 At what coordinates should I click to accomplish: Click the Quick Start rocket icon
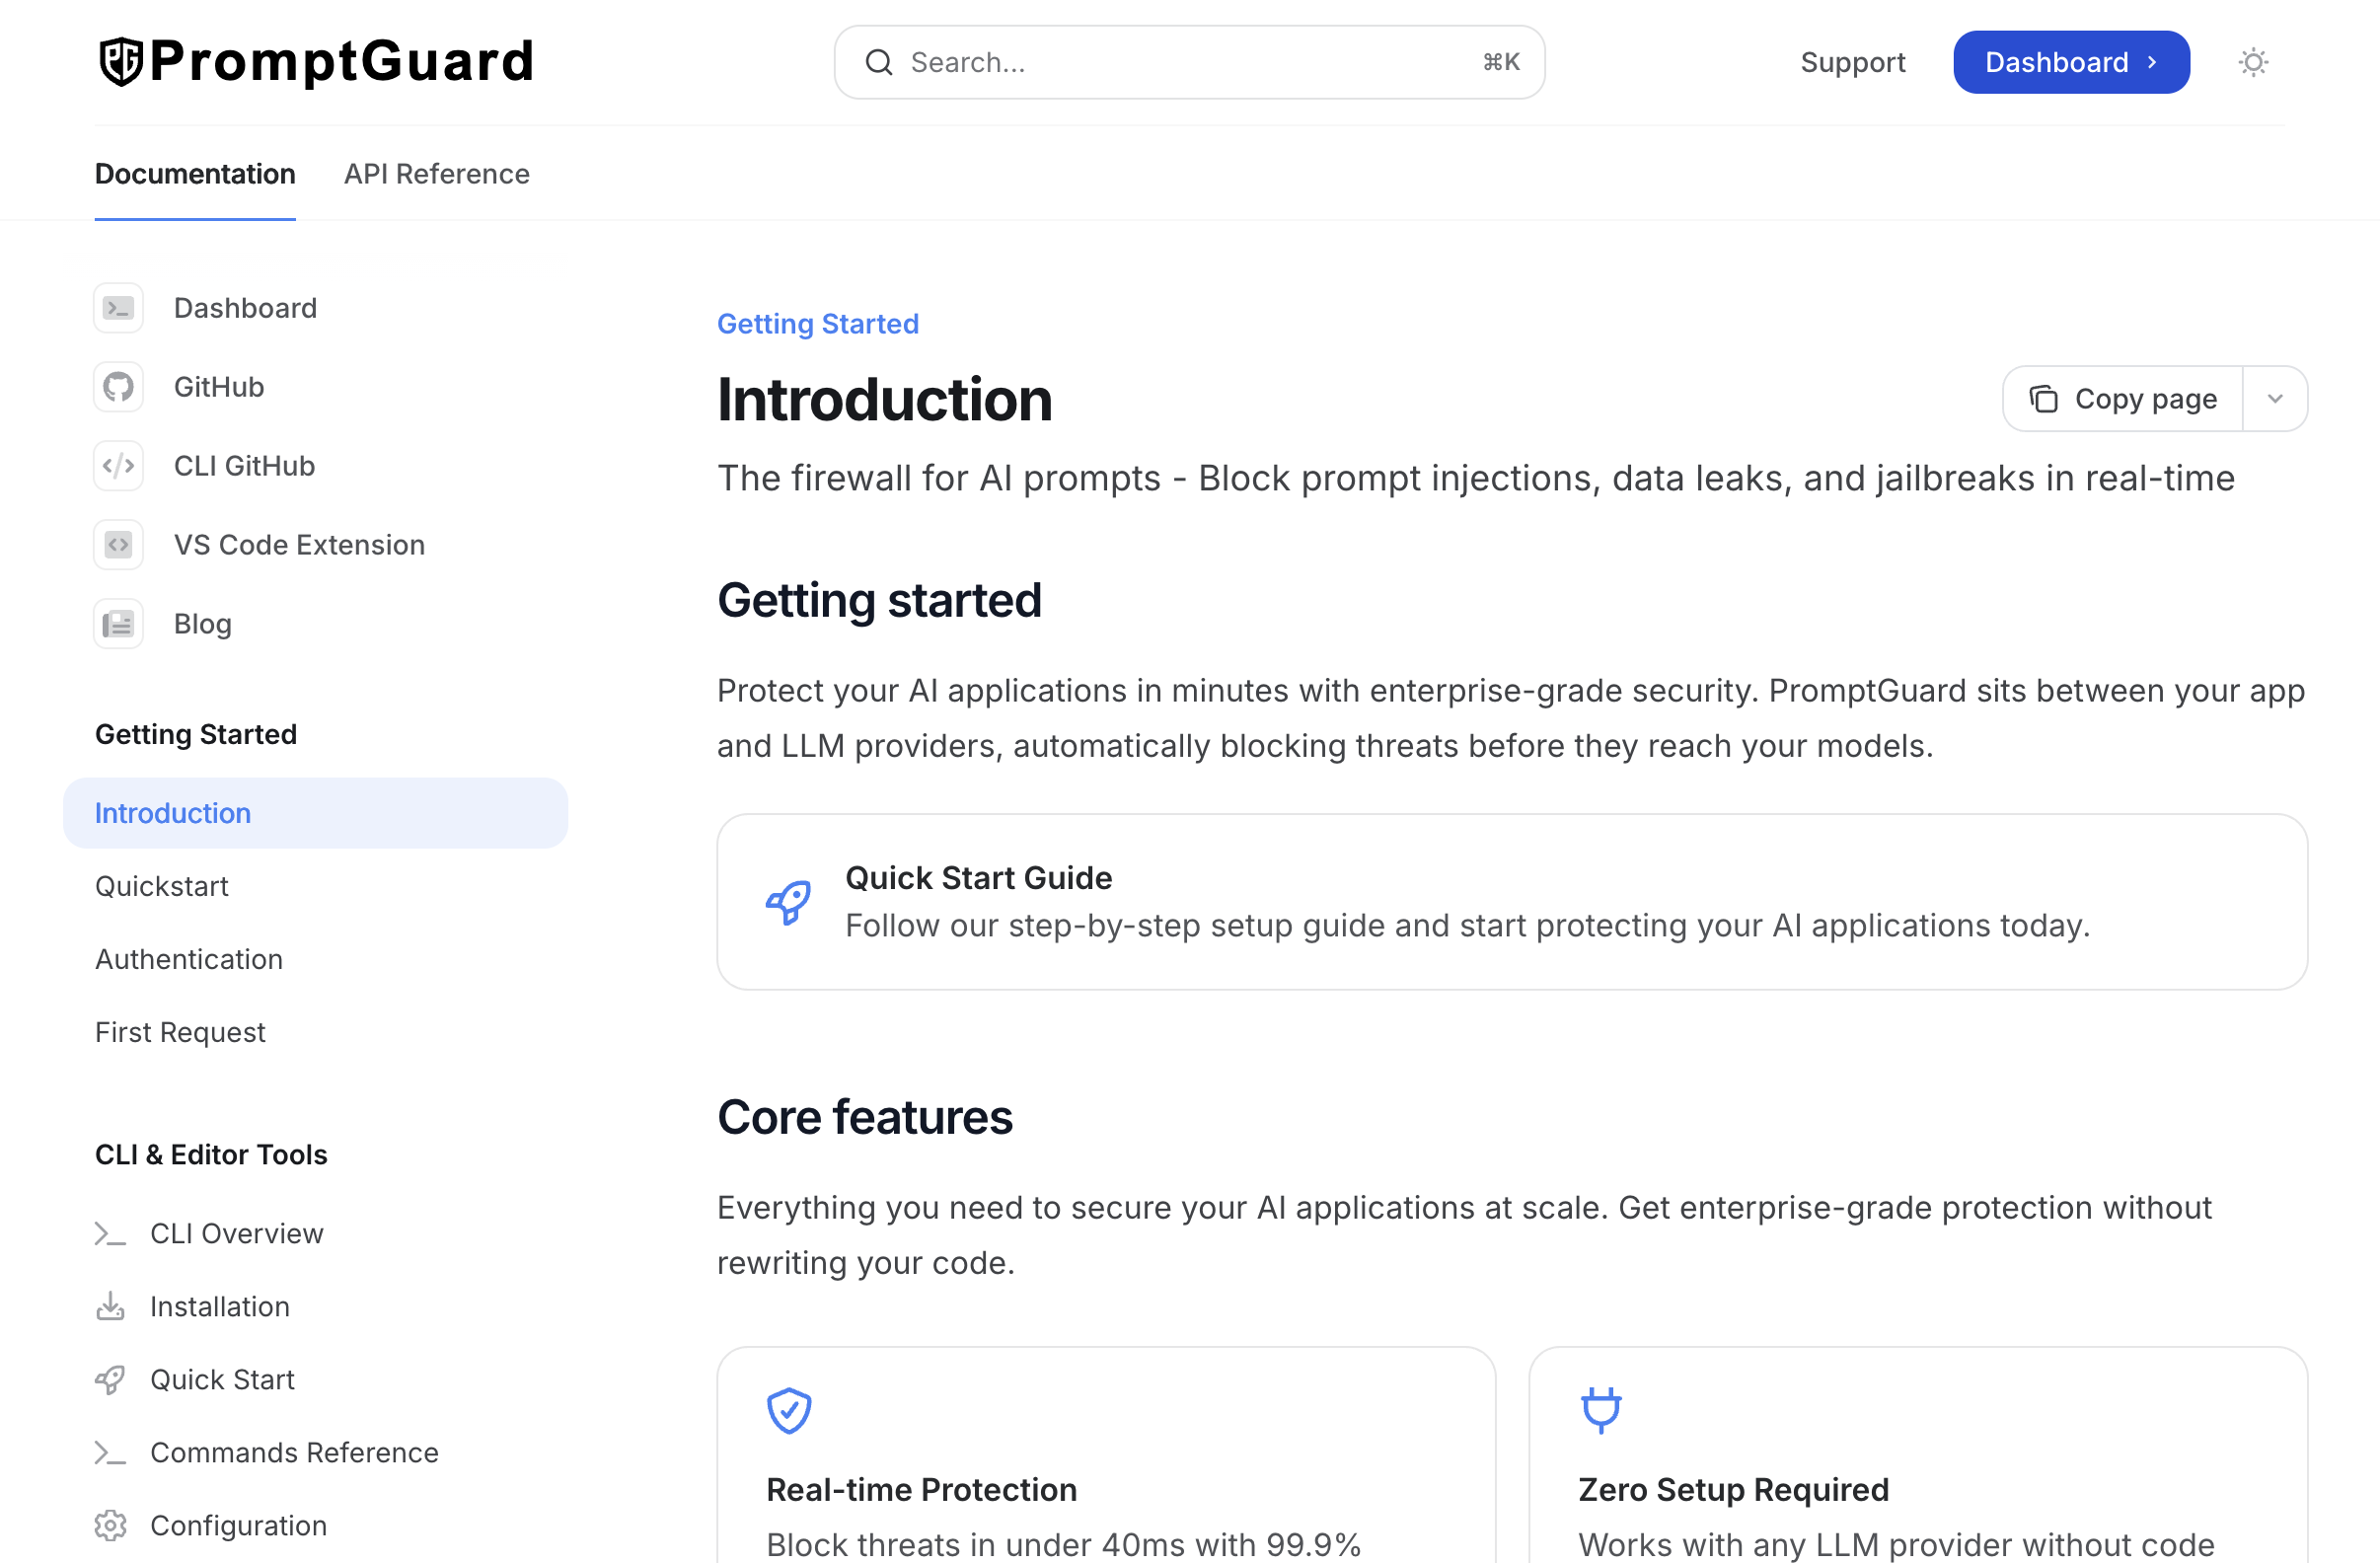click(110, 1379)
